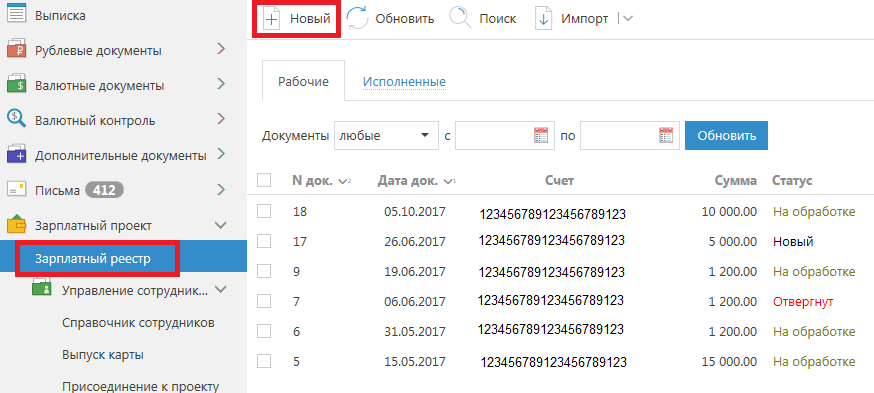Click the Обновить circular arrows toolbar icon
The image size is (874, 393).
pos(357,19)
